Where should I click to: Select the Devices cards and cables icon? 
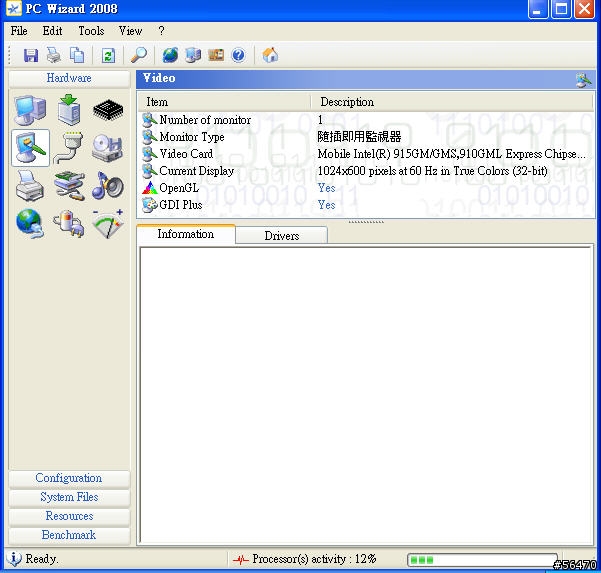coord(69,186)
